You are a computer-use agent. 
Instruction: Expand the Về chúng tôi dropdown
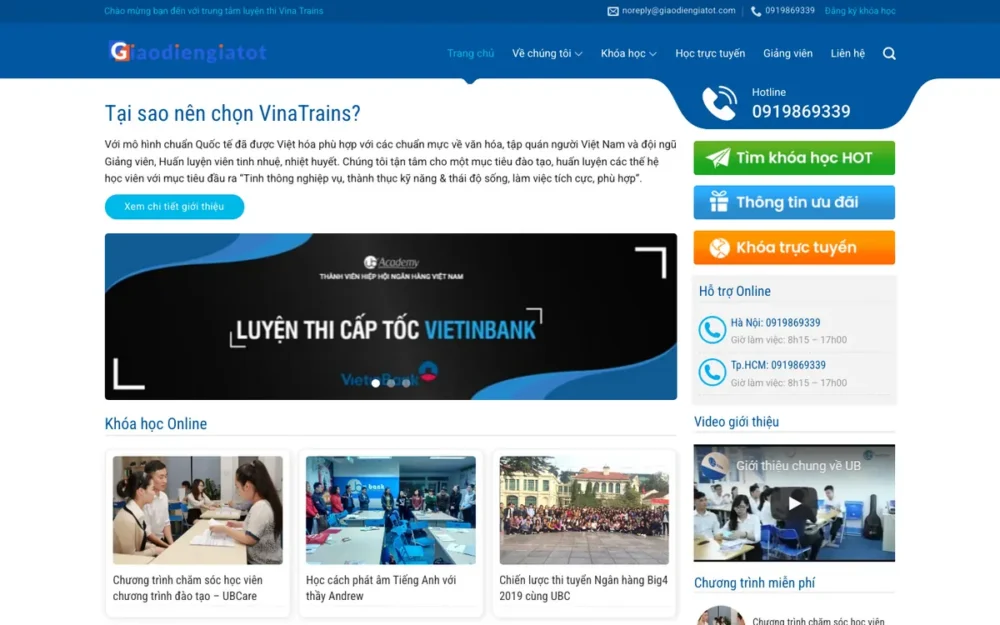(547, 54)
